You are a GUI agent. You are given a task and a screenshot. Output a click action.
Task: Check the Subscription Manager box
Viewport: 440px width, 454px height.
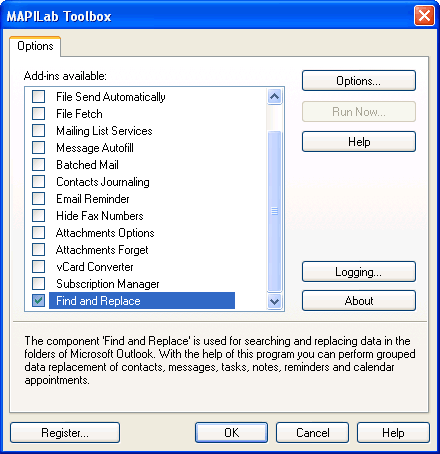click(x=38, y=284)
